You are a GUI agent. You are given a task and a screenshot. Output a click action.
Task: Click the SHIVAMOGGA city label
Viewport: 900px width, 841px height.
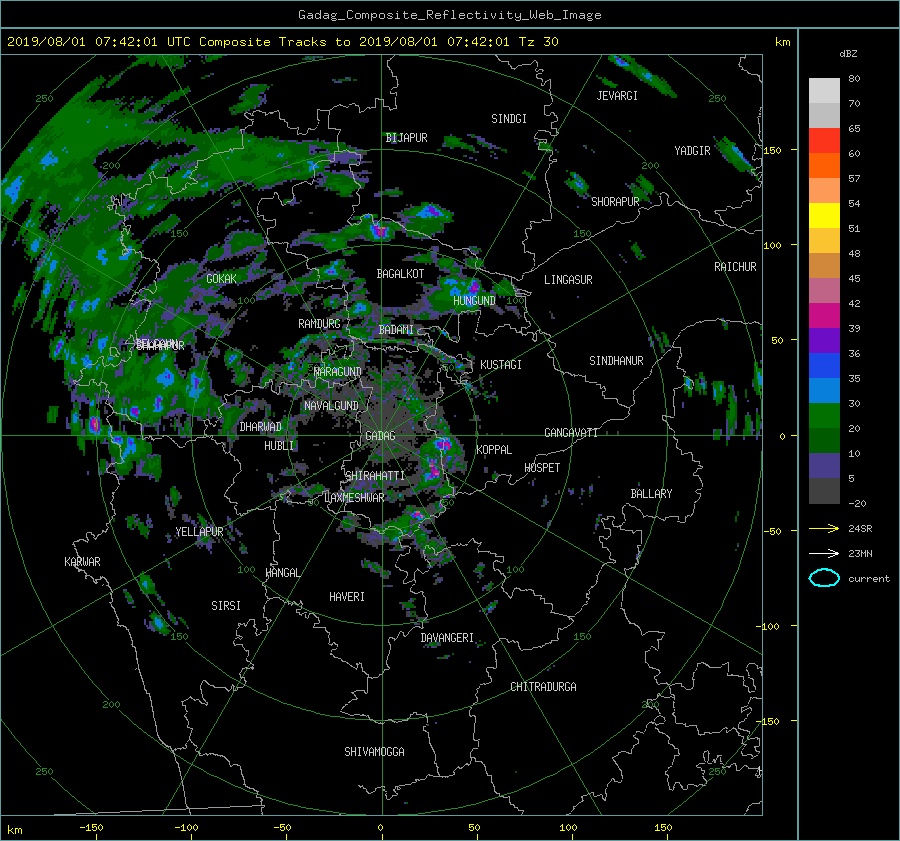(374, 752)
